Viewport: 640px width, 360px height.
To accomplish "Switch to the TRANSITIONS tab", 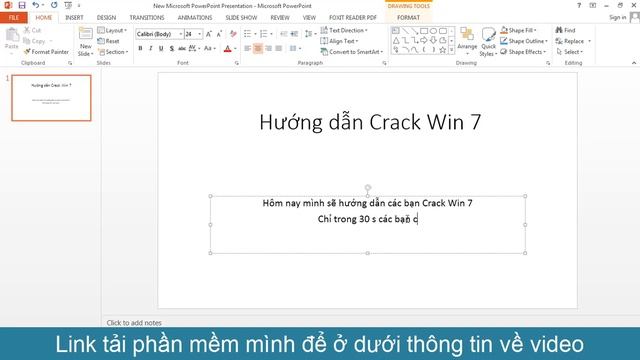I will coord(147,18).
